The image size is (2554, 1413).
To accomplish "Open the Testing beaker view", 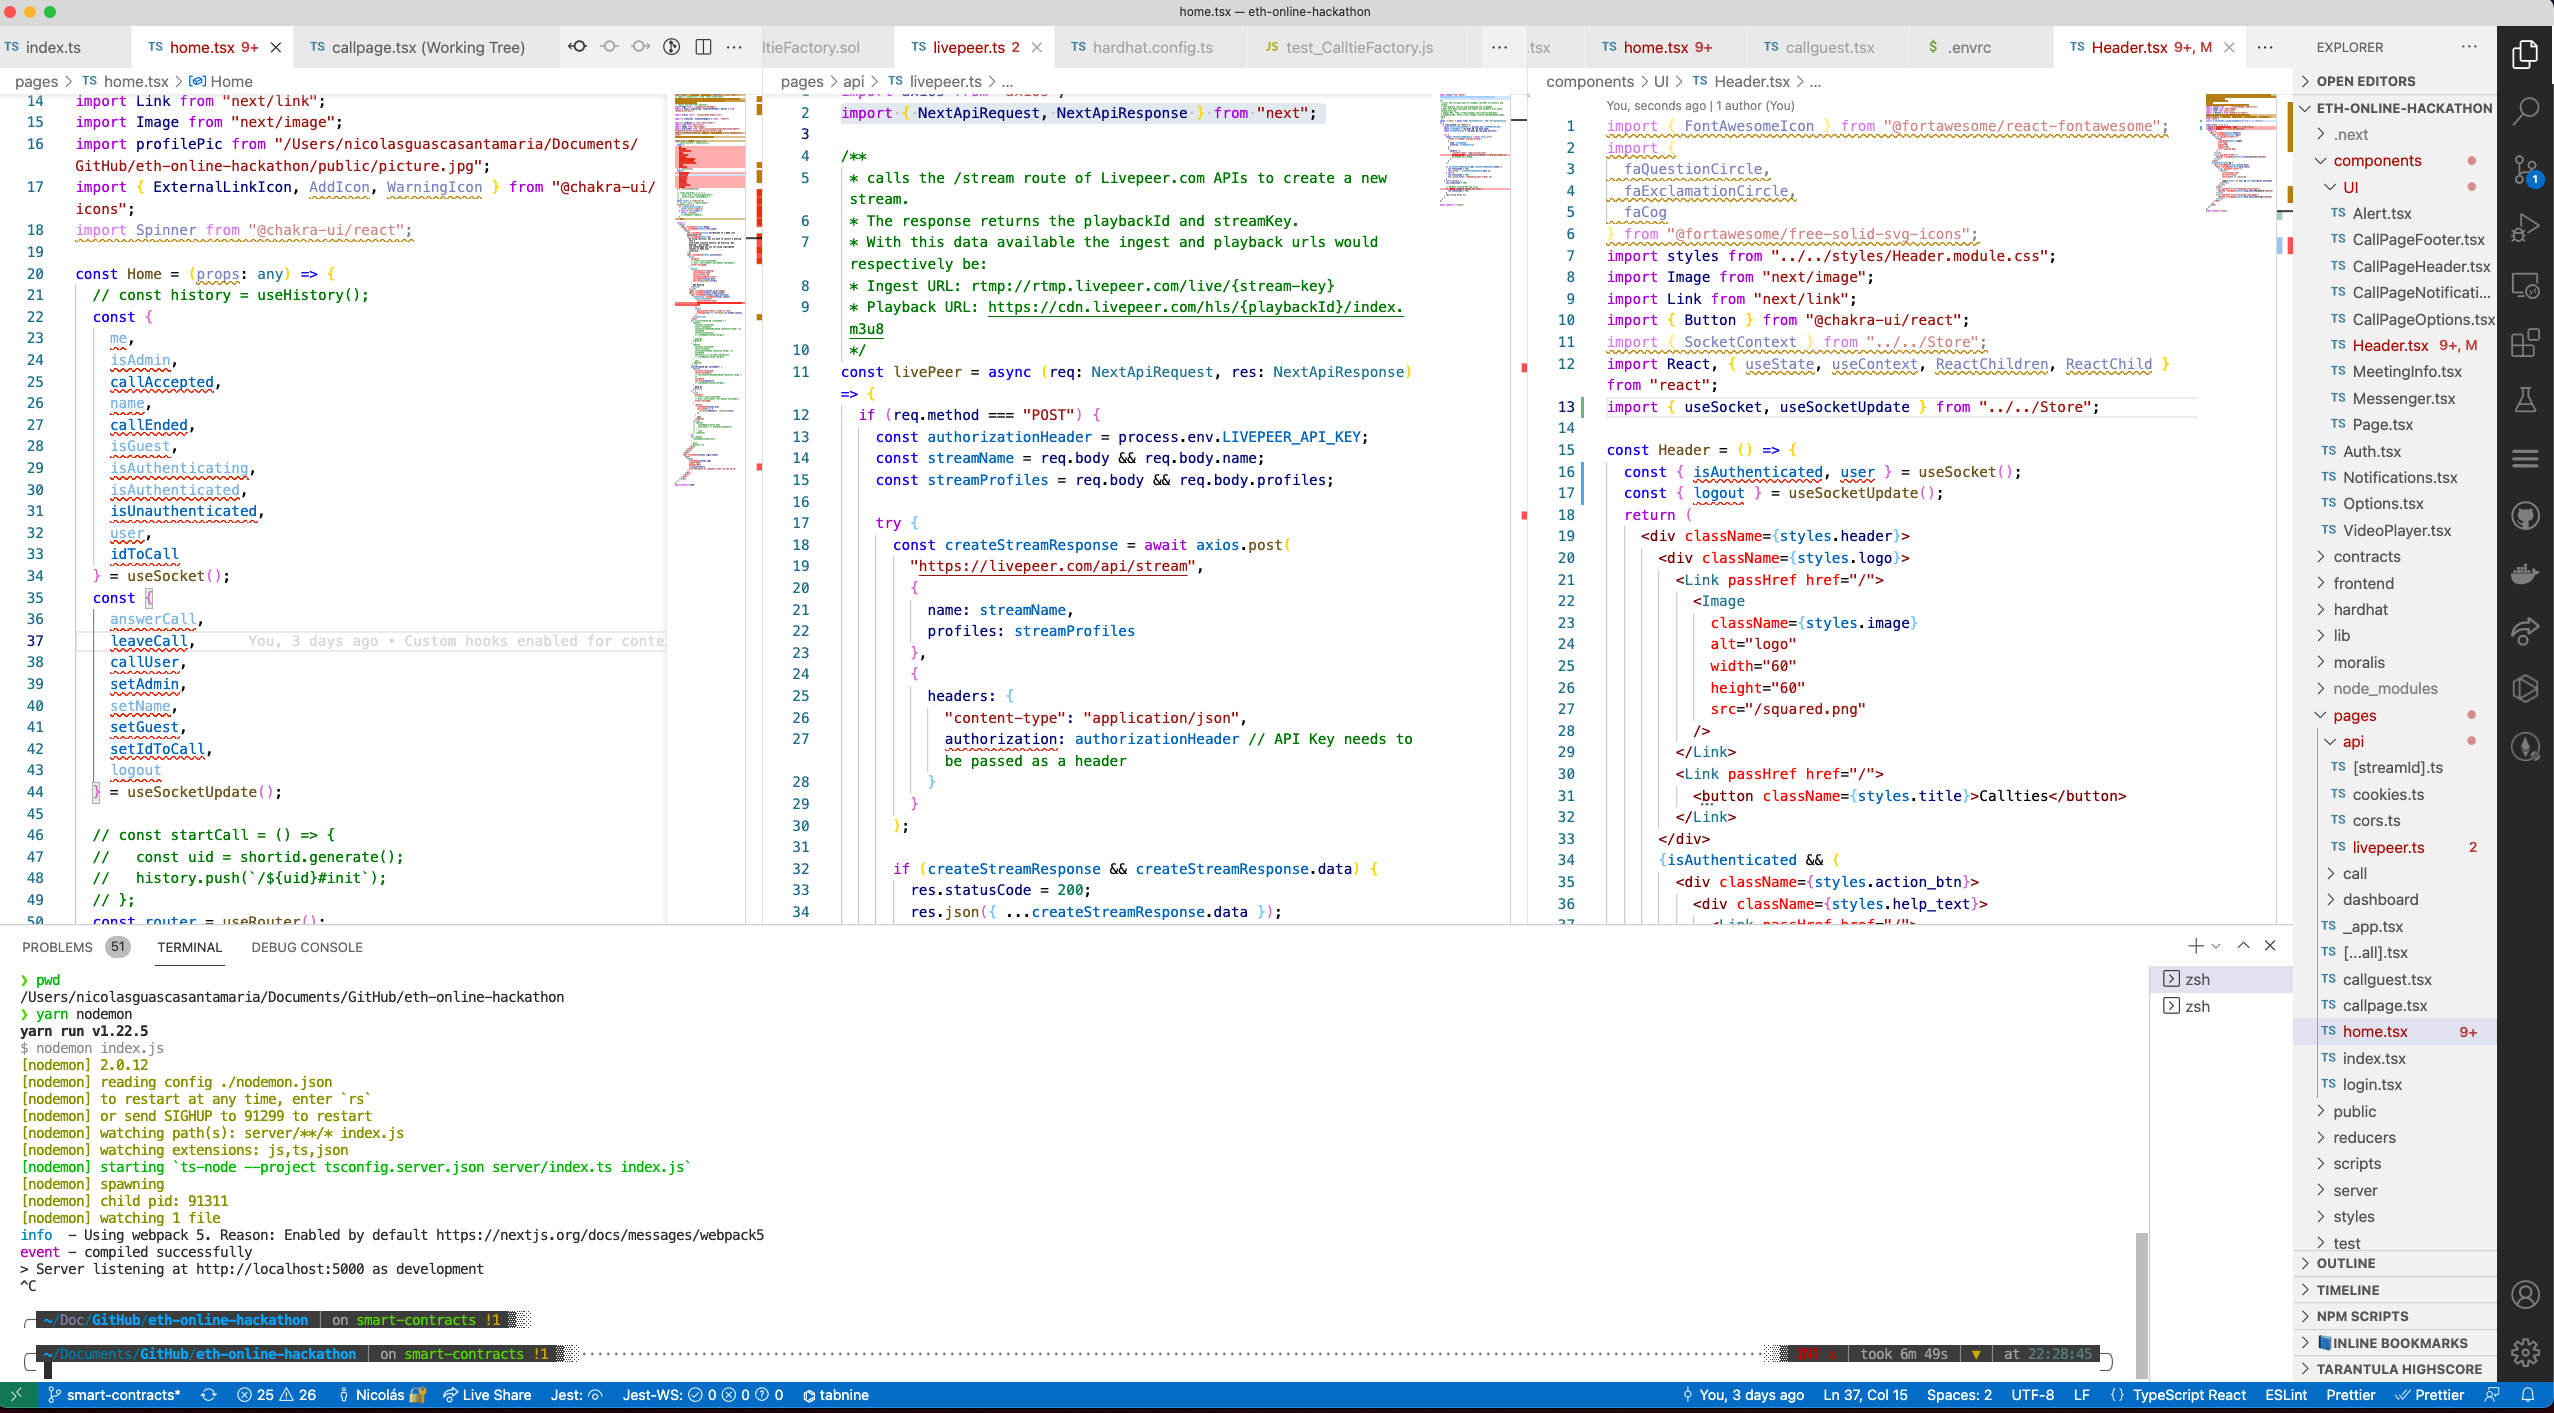I will [x=2525, y=401].
